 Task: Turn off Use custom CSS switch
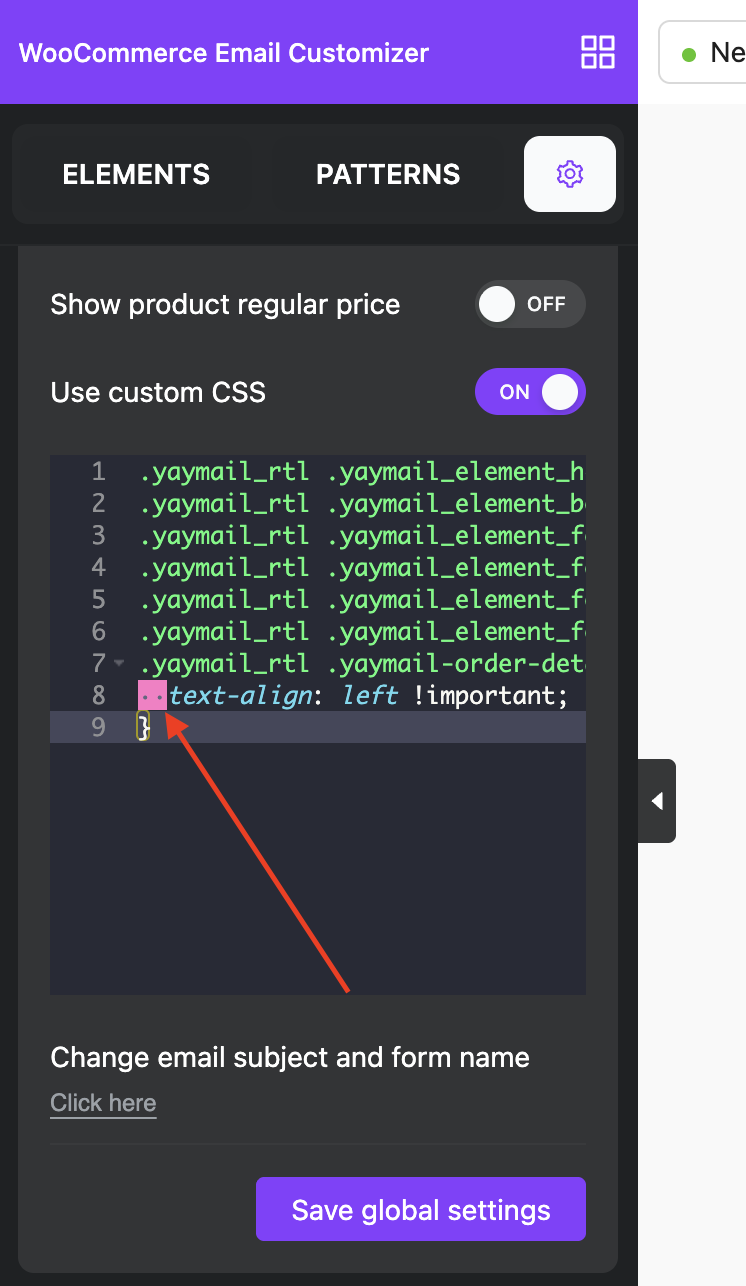click(x=530, y=391)
